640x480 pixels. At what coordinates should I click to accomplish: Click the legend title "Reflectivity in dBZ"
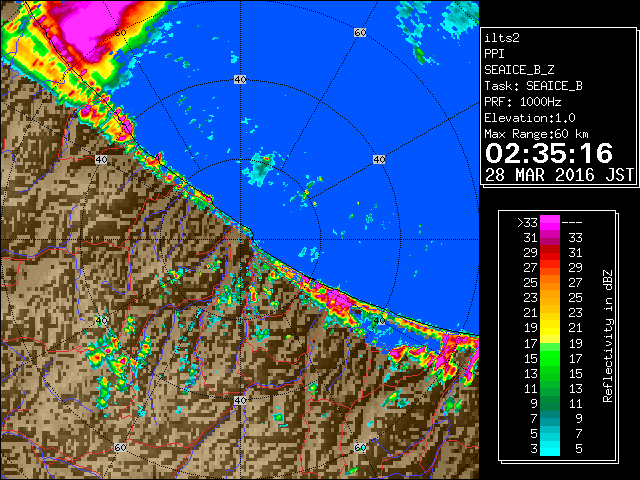pos(608,336)
